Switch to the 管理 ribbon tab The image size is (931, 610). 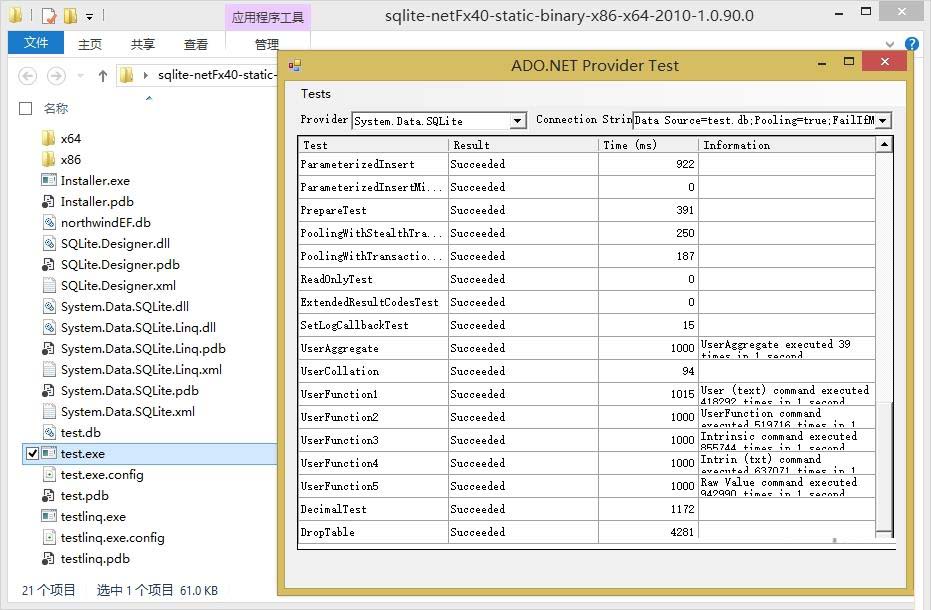(x=266, y=44)
